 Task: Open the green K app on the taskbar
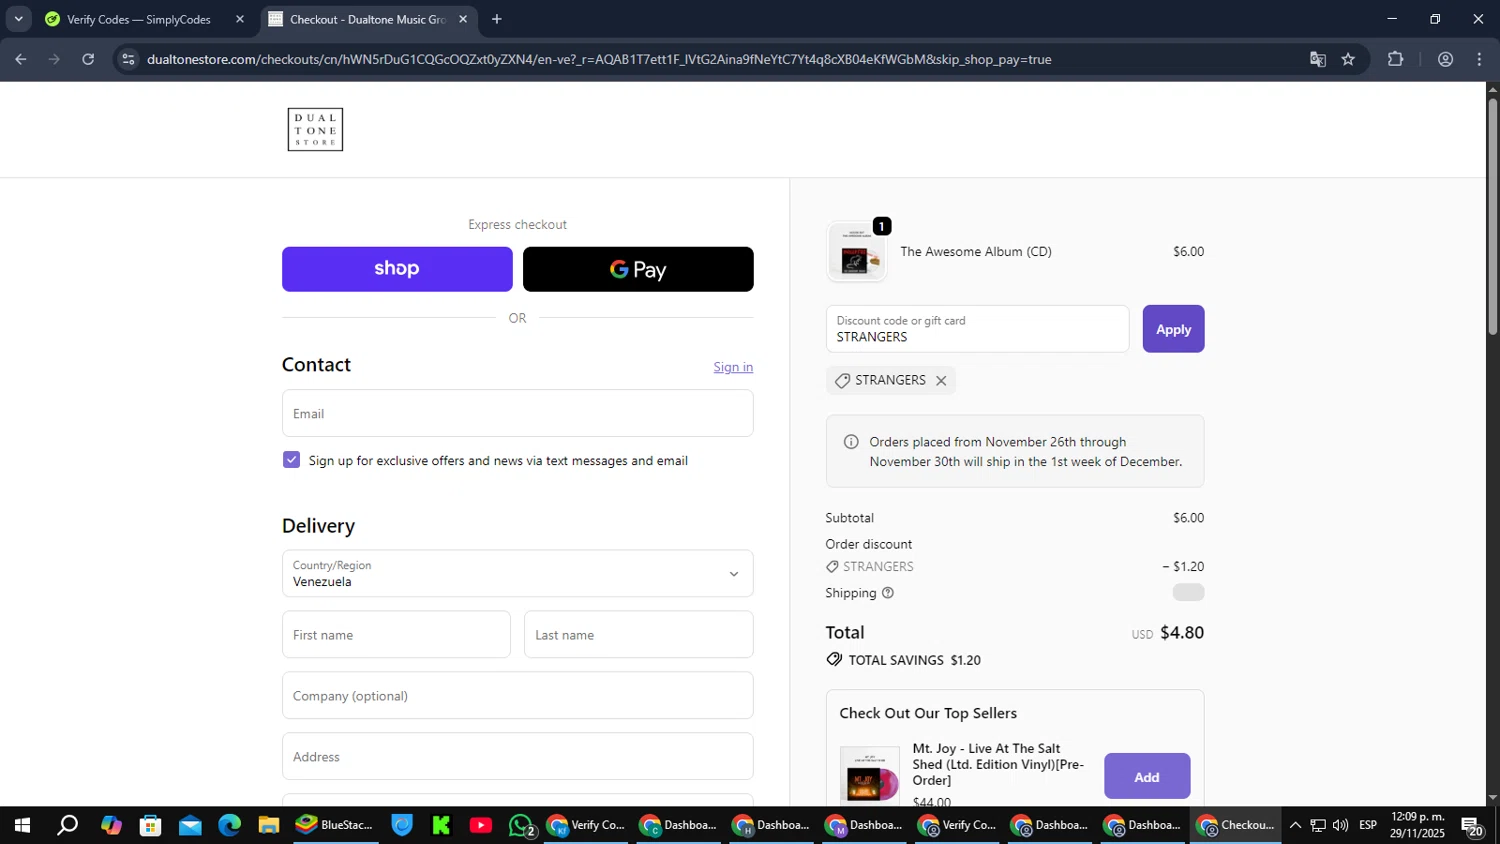[441, 825]
